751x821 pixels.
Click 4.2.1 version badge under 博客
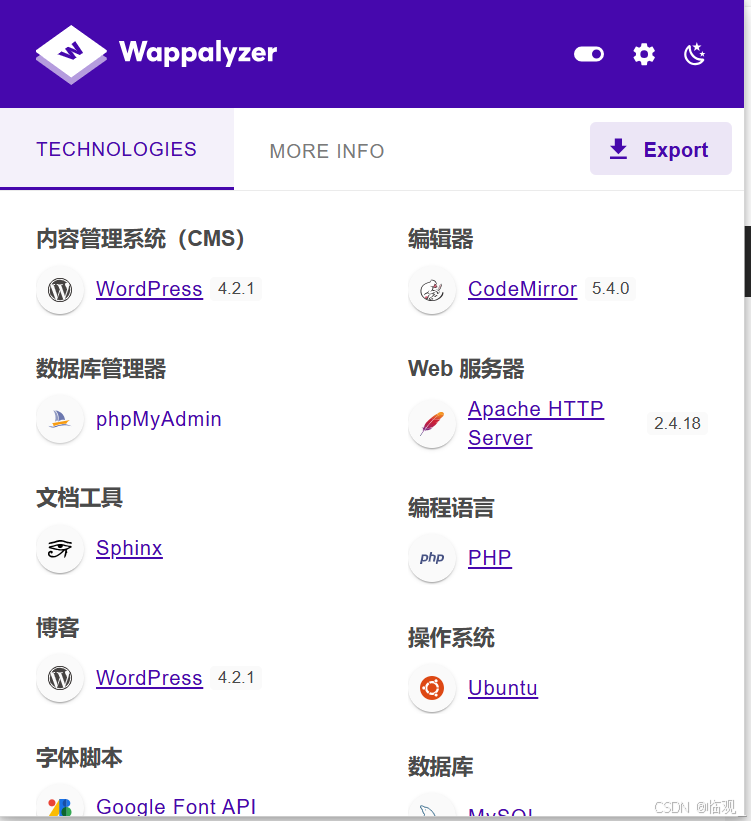coord(236,678)
